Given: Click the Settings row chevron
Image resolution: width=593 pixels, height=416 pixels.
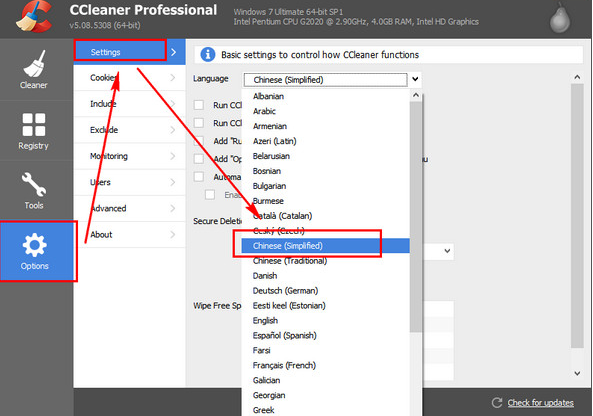Looking at the screenshot, I should 174,52.
